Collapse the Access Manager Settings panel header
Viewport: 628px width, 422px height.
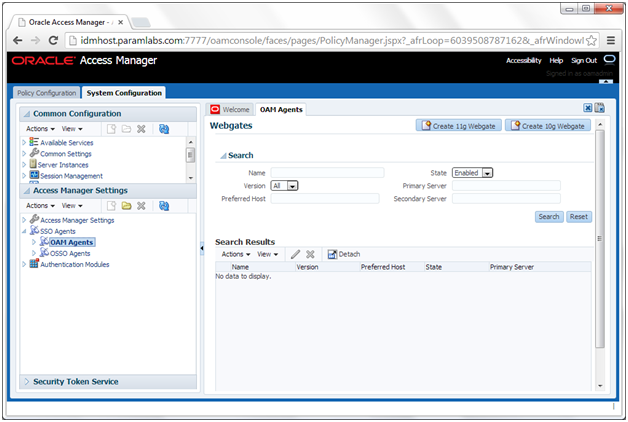click(27, 191)
